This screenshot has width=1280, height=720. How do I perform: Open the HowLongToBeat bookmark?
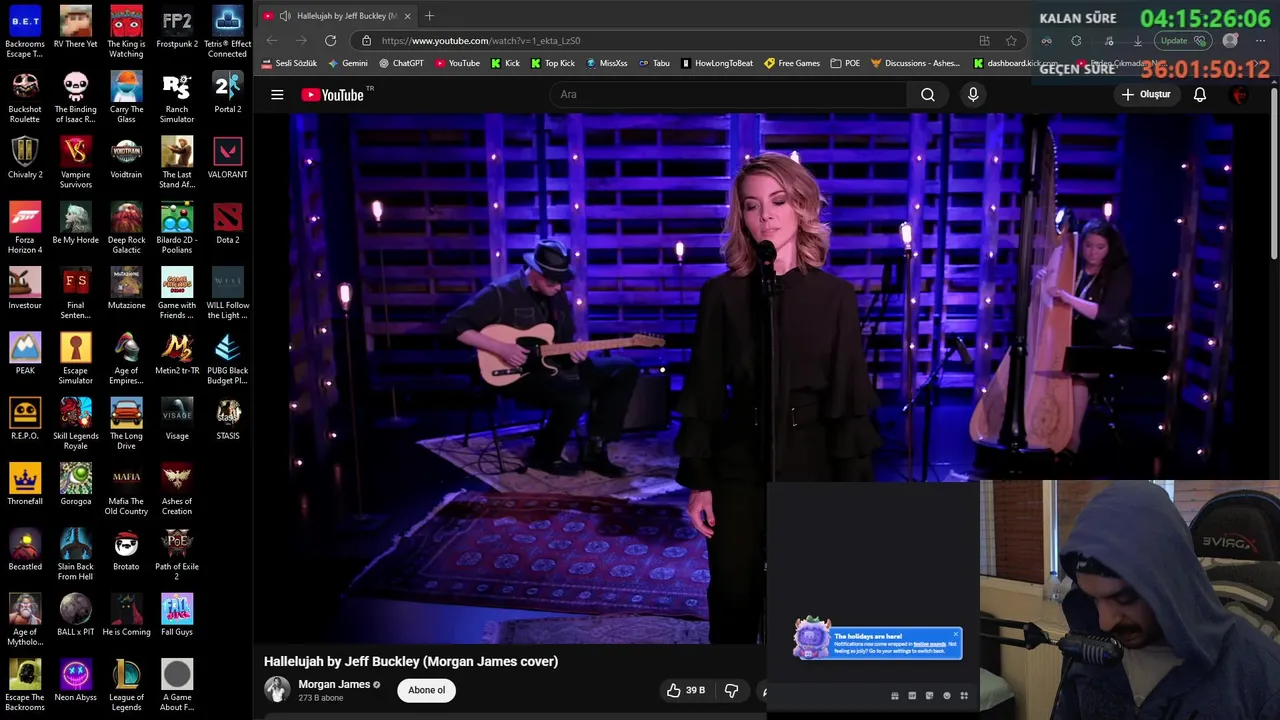pyautogui.click(x=717, y=63)
